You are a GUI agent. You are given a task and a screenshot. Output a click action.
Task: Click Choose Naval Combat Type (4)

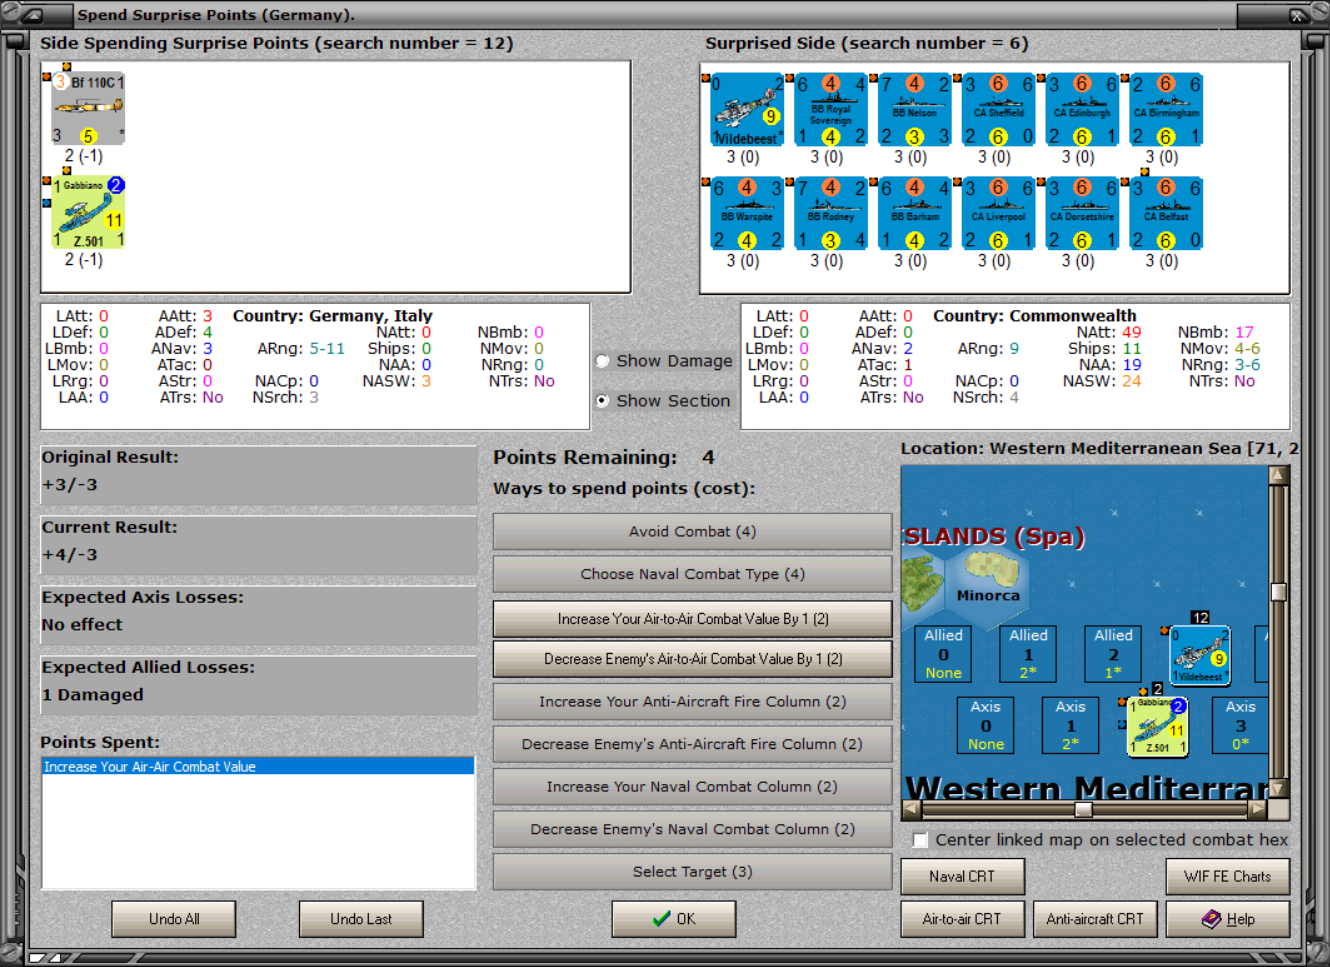[692, 574]
